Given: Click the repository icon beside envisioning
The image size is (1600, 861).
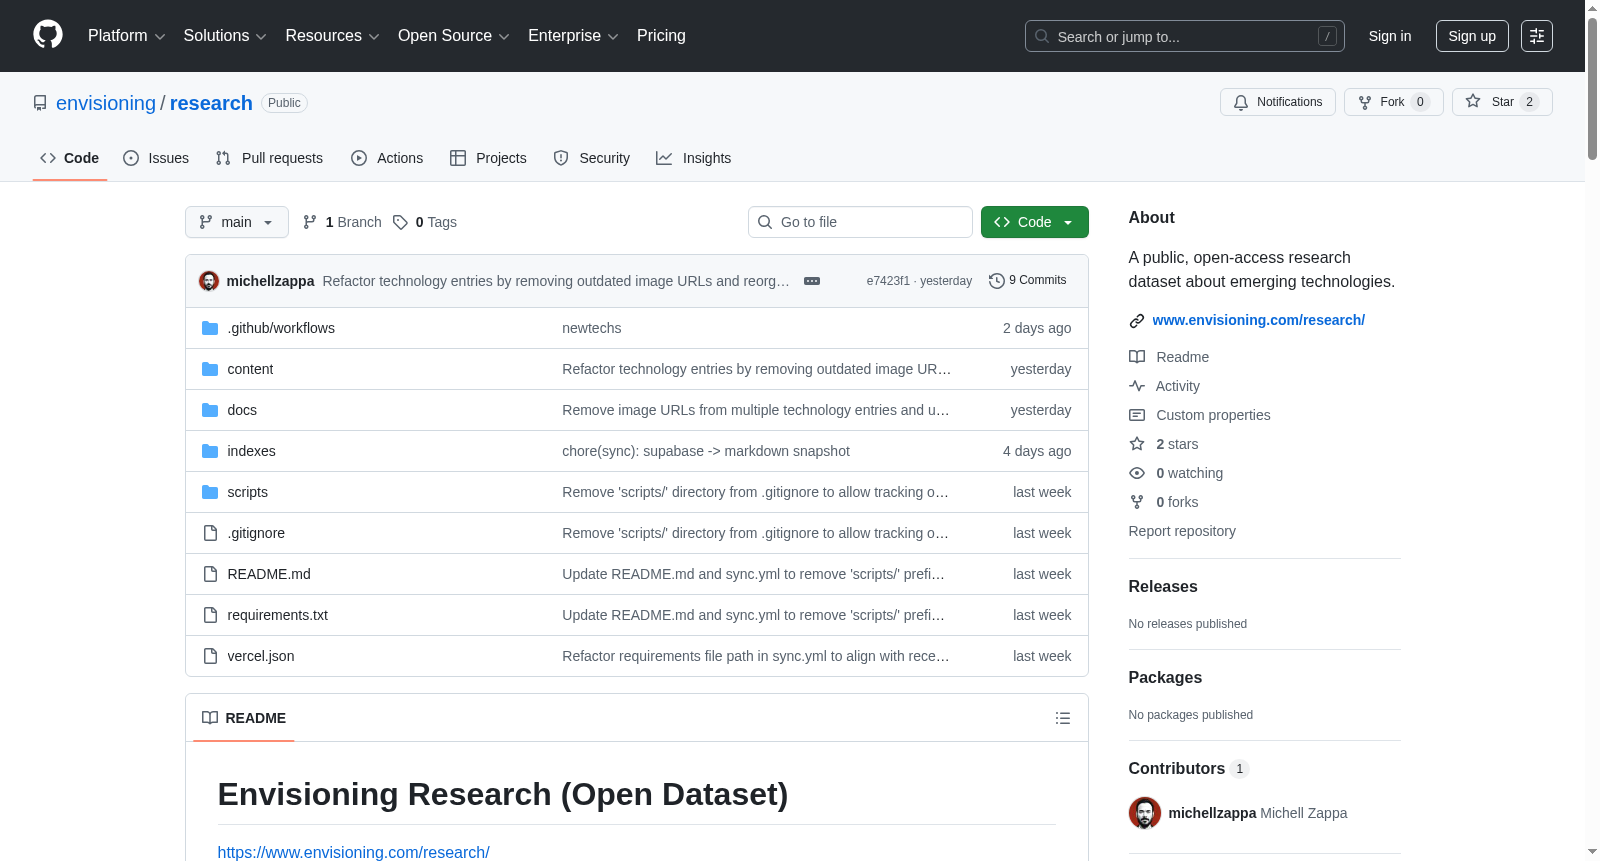Looking at the screenshot, I should (40, 103).
